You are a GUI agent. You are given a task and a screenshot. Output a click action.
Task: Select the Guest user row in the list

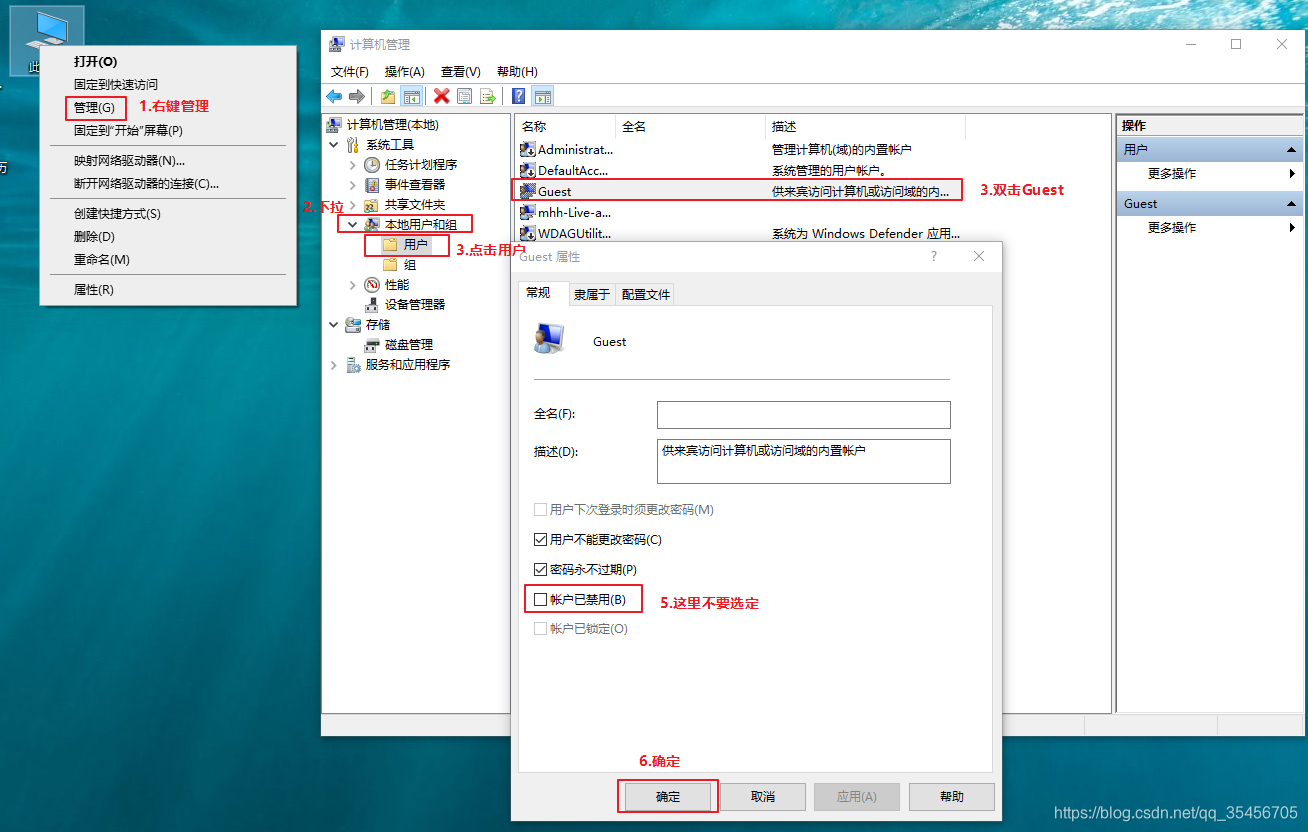tap(739, 191)
